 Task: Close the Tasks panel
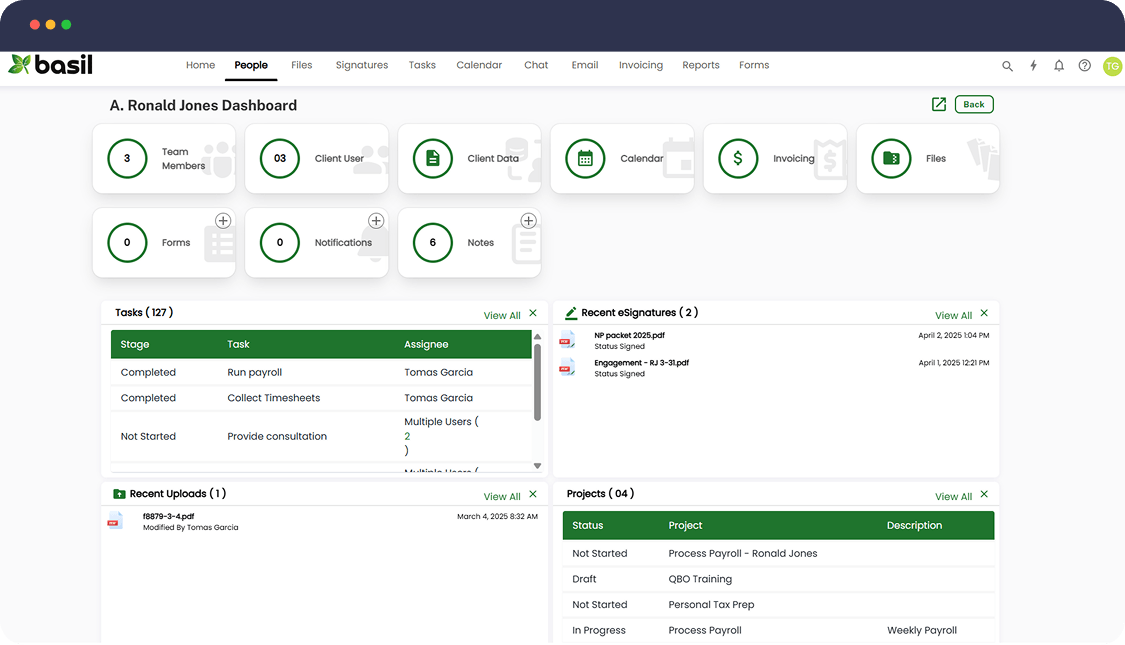533,314
